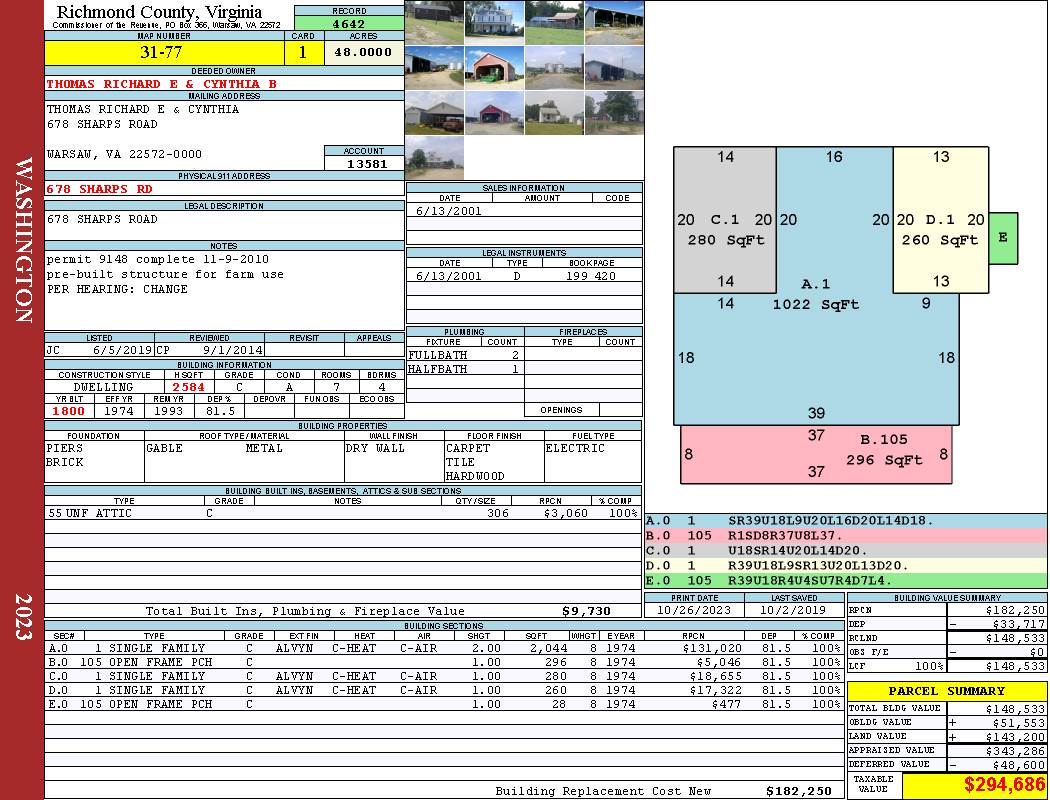The height and width of the screenshot is (800, 1050).
Task: Click the acres value 48.0000
Action: click(364, 52)
